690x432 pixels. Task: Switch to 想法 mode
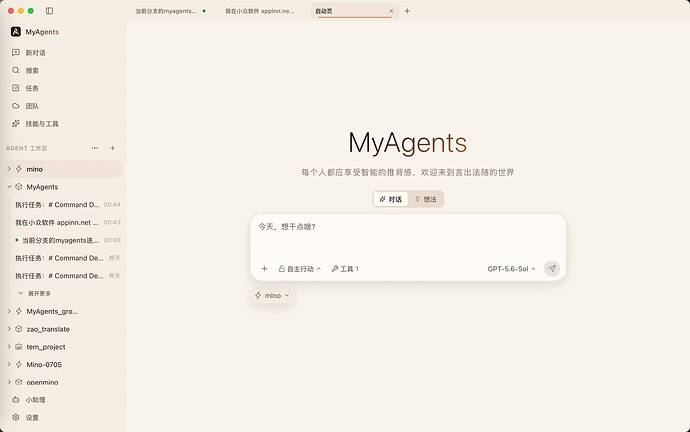[426, 199]
